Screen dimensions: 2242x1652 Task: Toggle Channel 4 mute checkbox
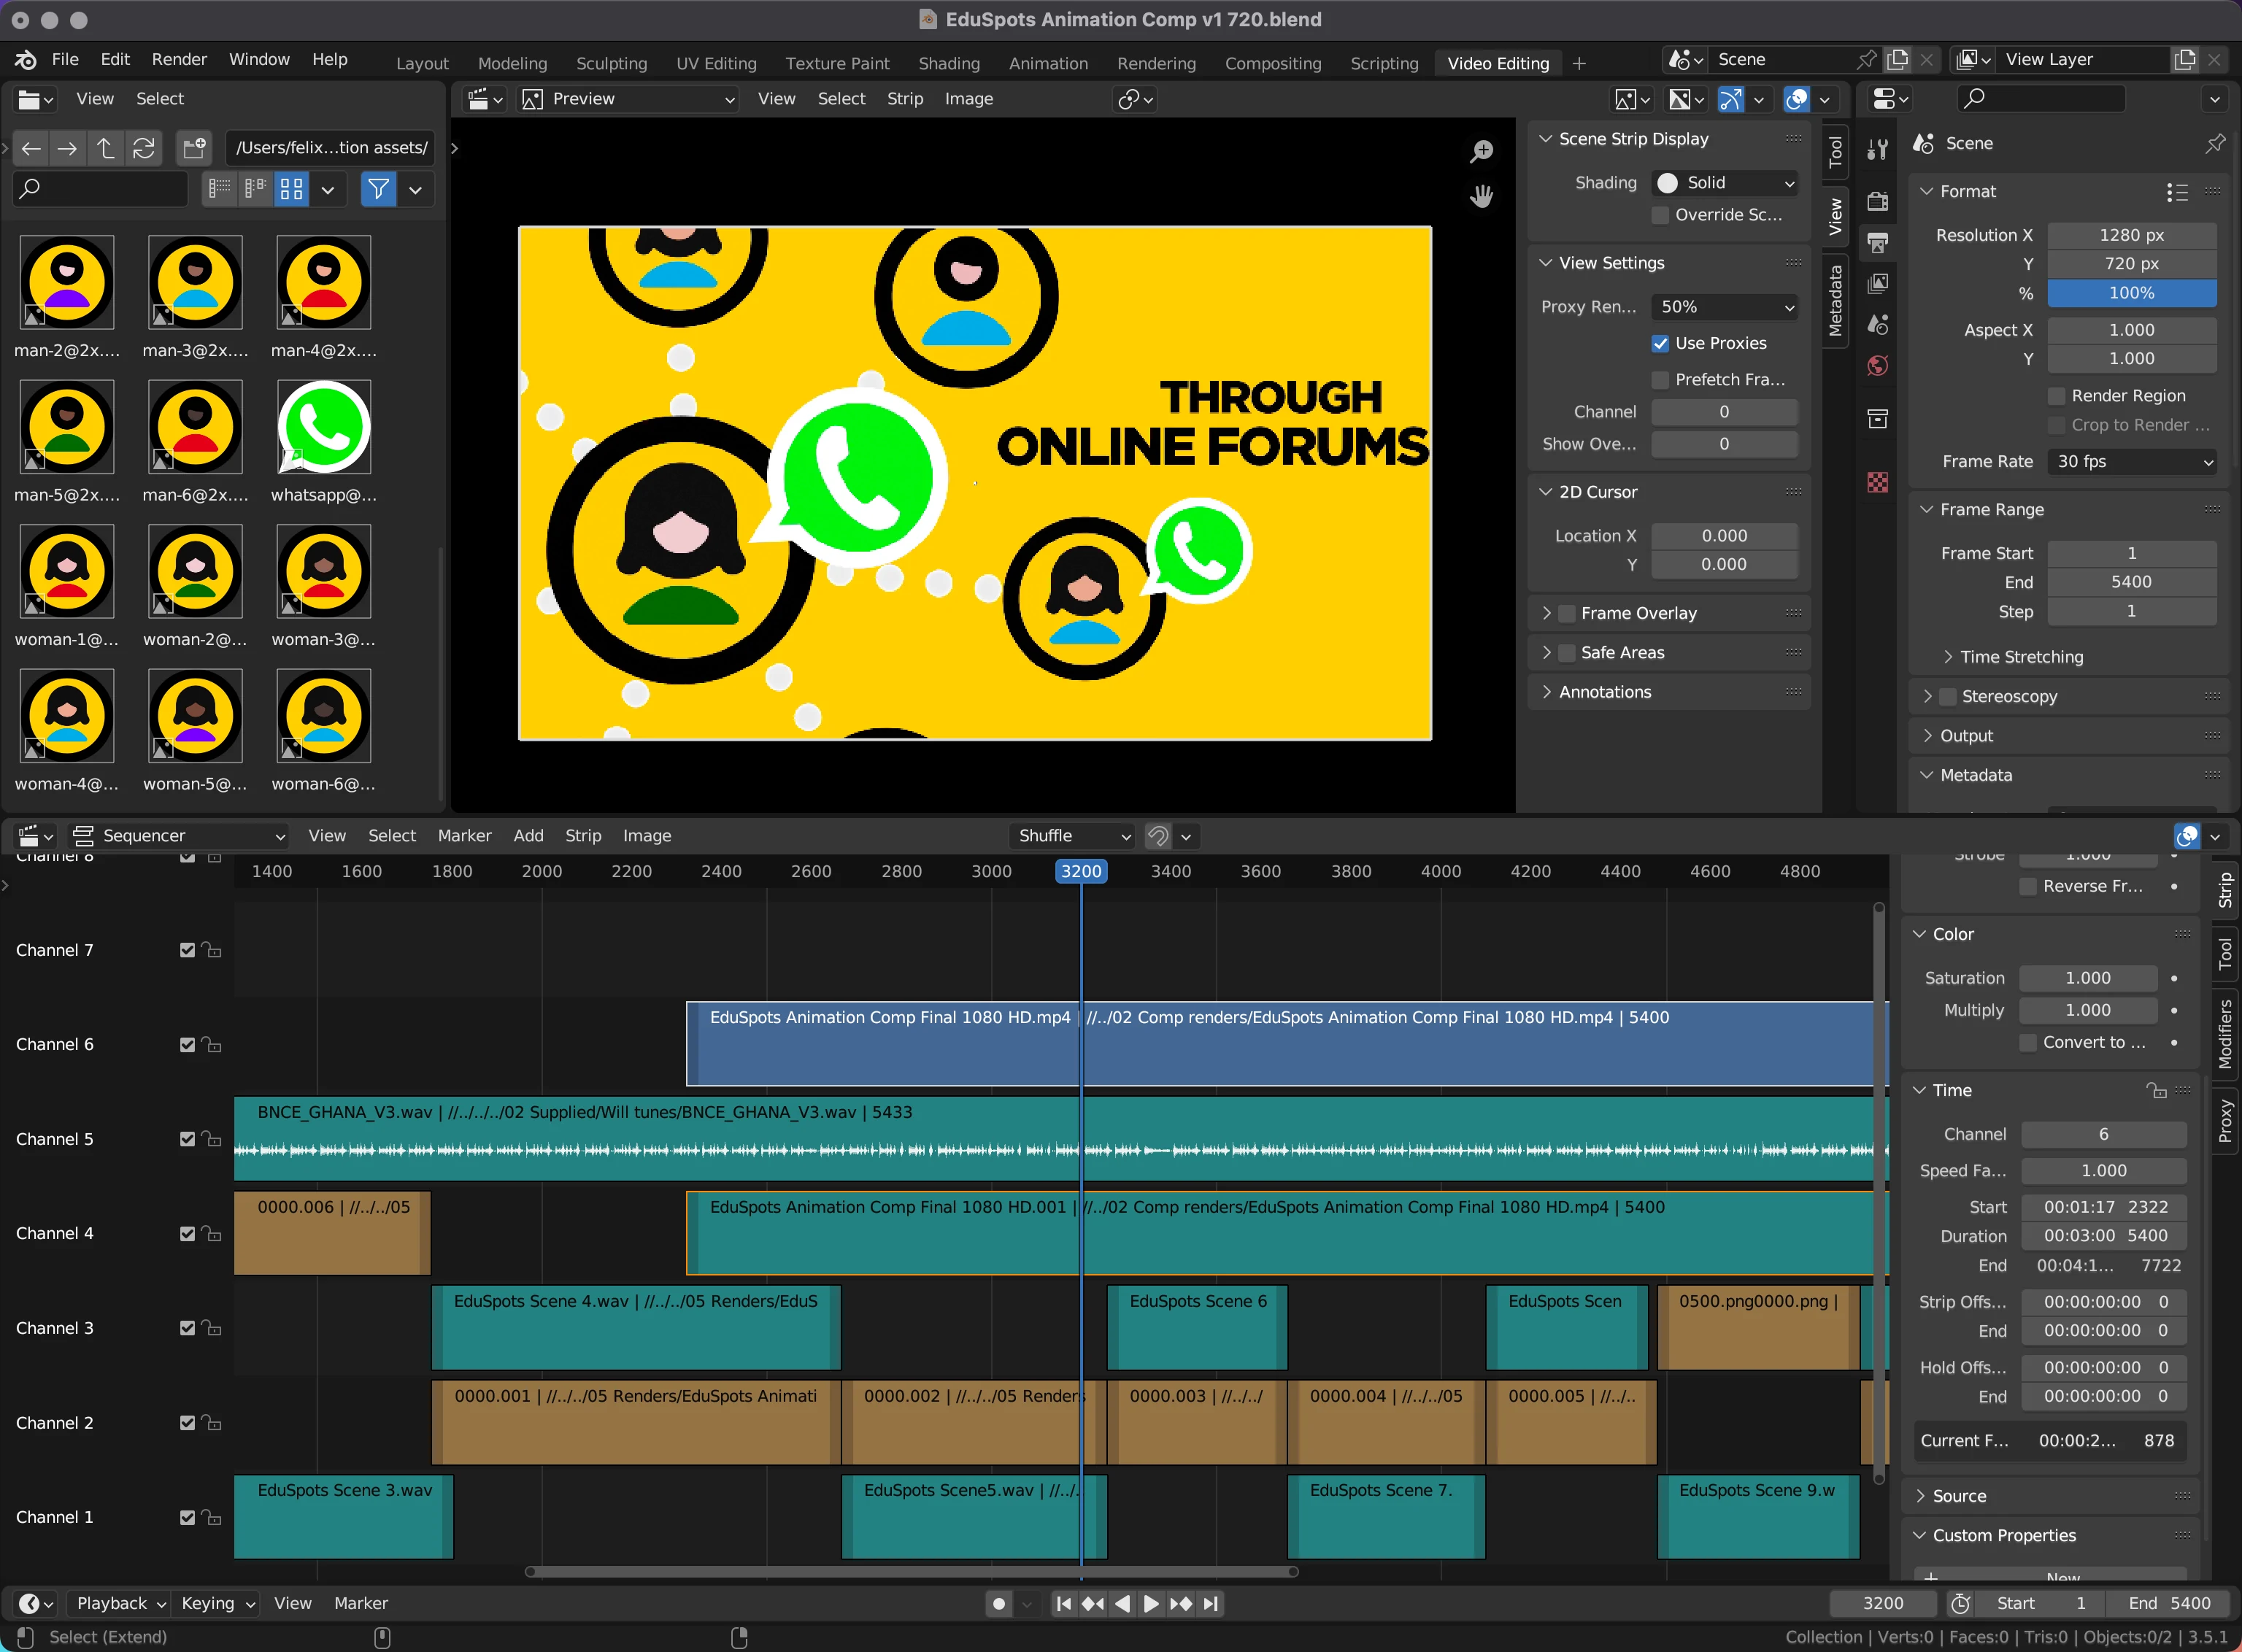[187, 1234]
